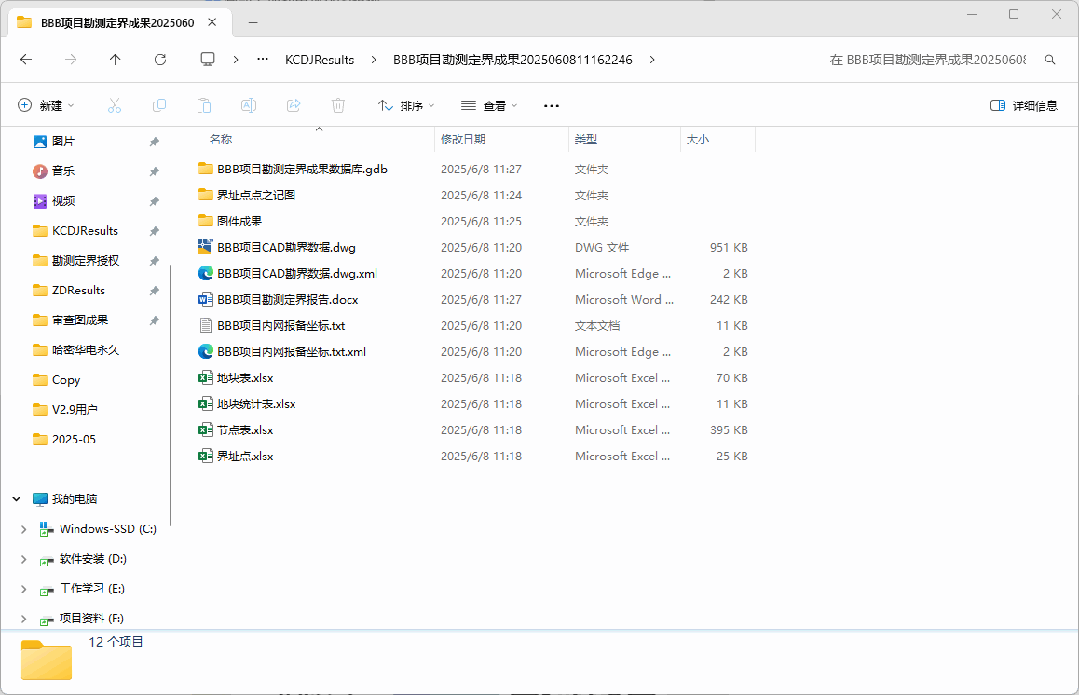Click KCDJResults in the address breadcrumb
The height and width of the screenshot is (695, 1079).
319,59
